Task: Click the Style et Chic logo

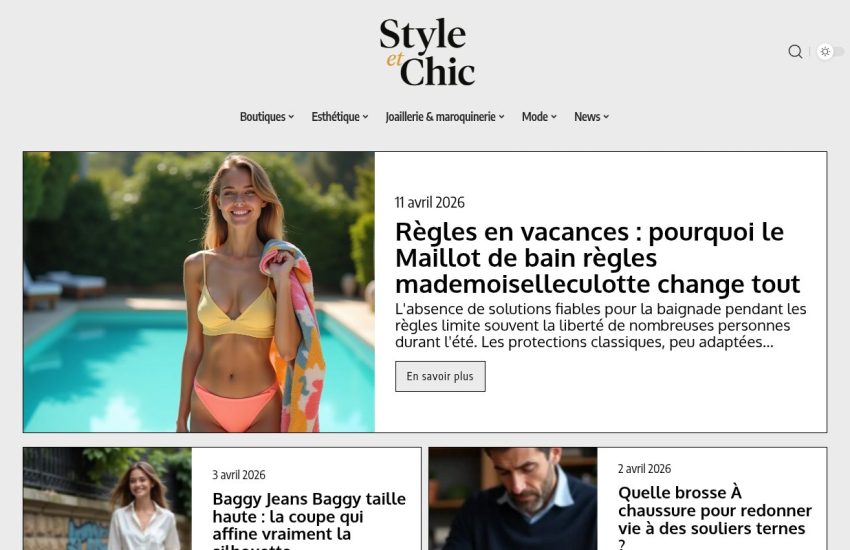Action: pos(427,52)
